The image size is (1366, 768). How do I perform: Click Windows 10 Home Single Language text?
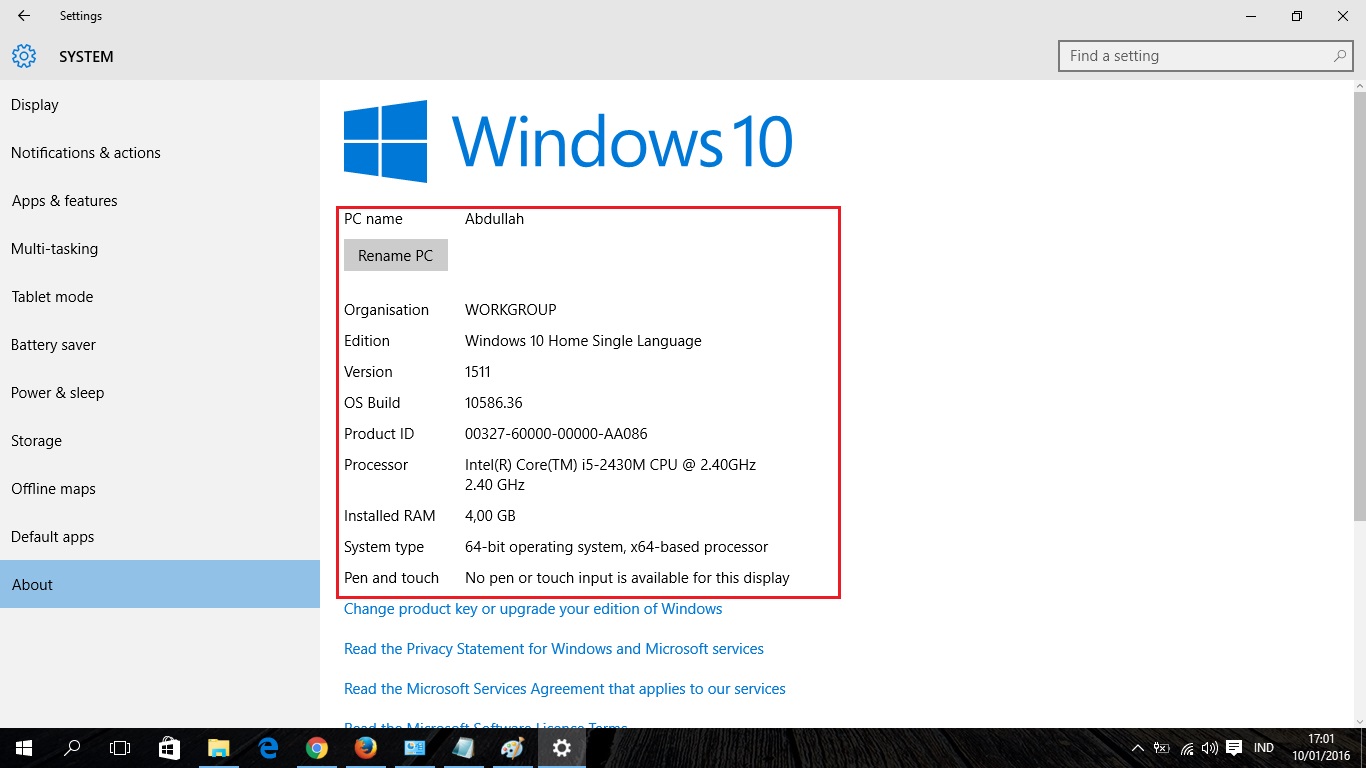tap(583, 341)
